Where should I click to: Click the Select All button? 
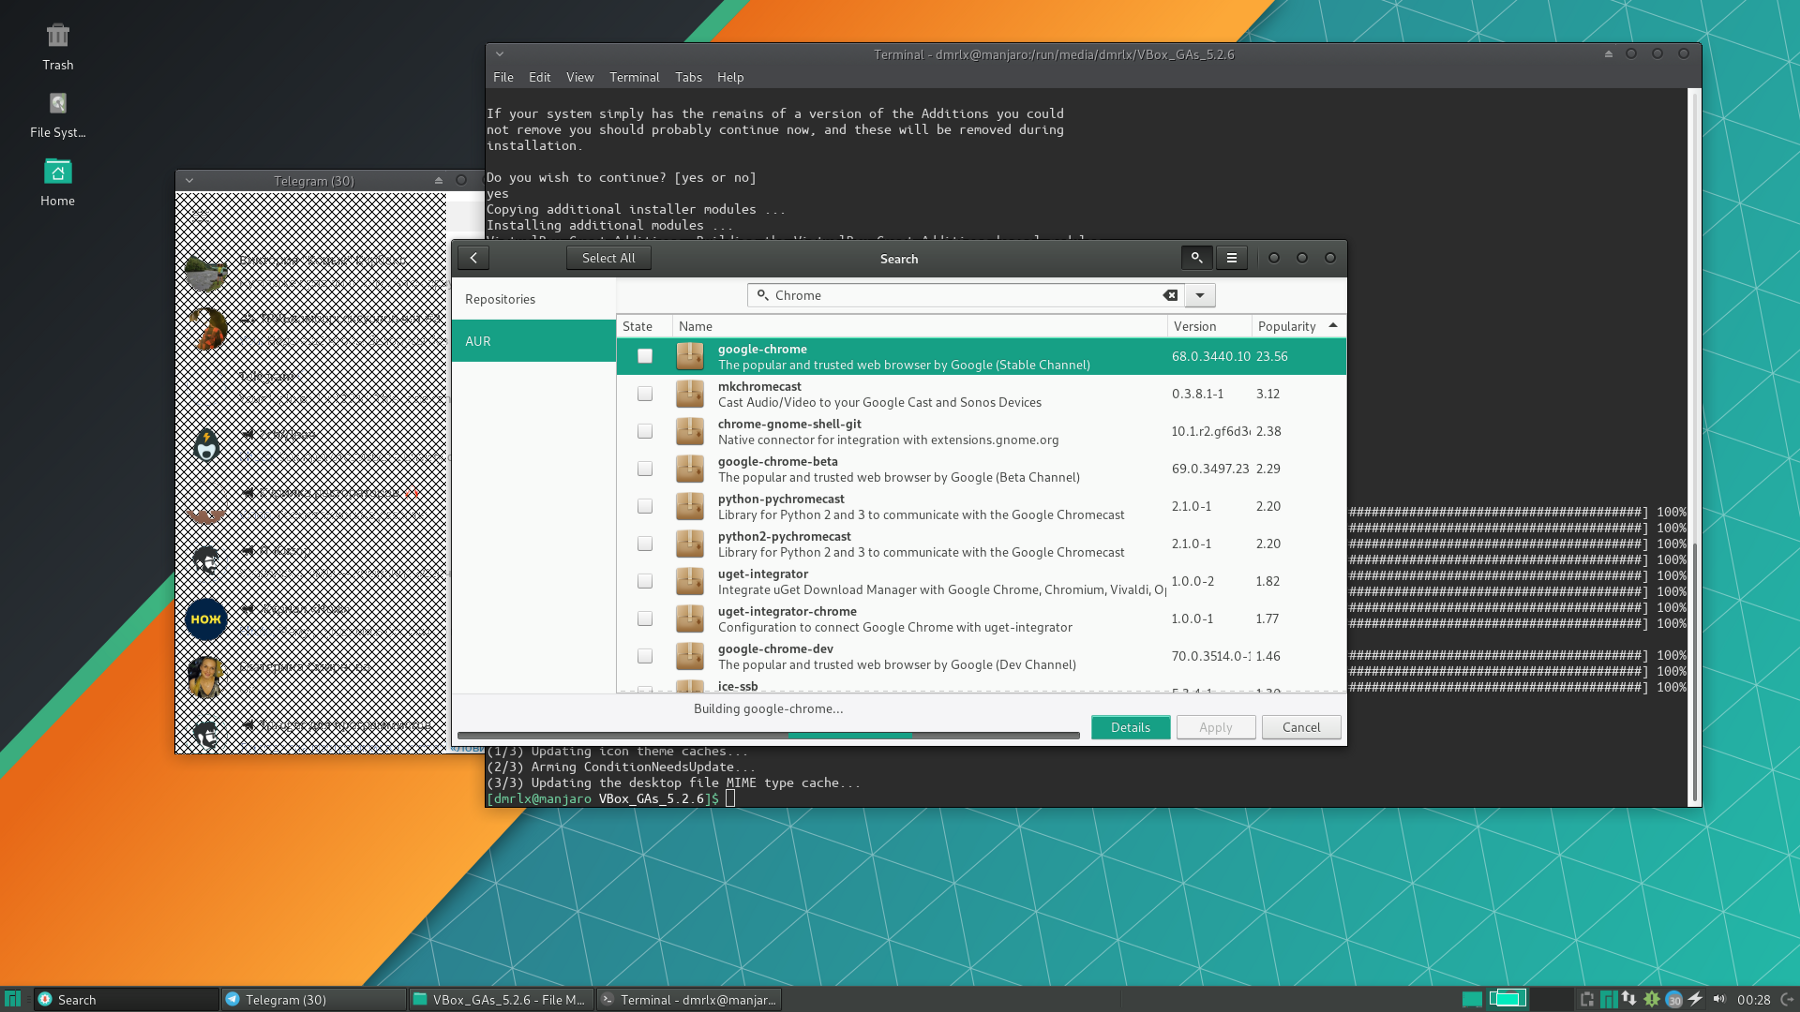608,258
